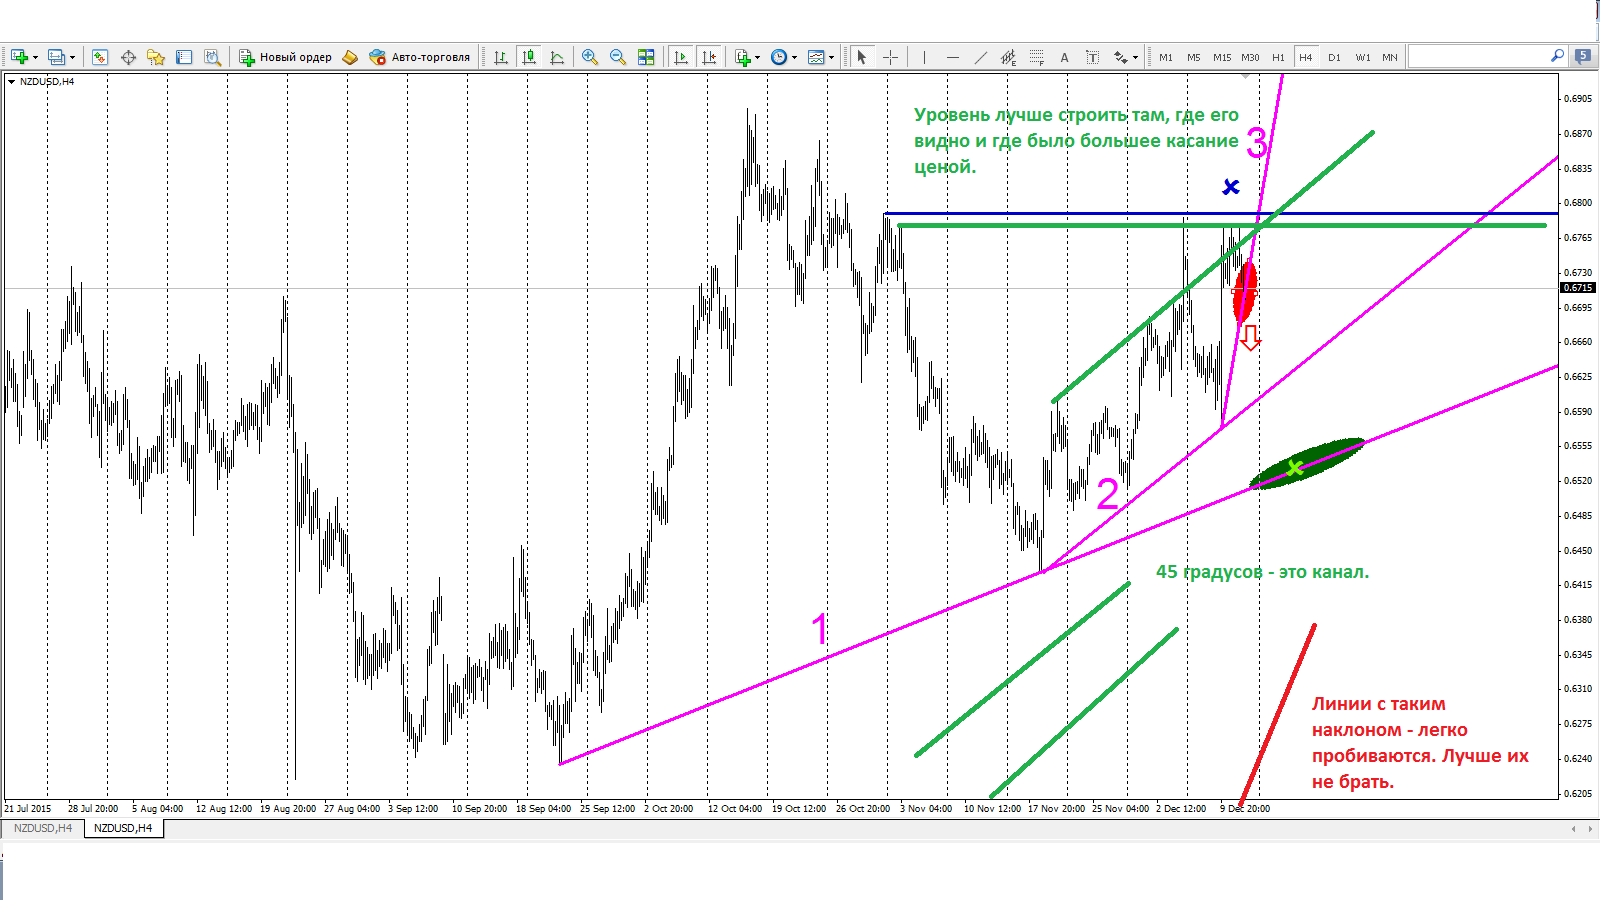Select the Equidistant Channel tool
Viewport: 1600px width, 900px height.
1008,57
